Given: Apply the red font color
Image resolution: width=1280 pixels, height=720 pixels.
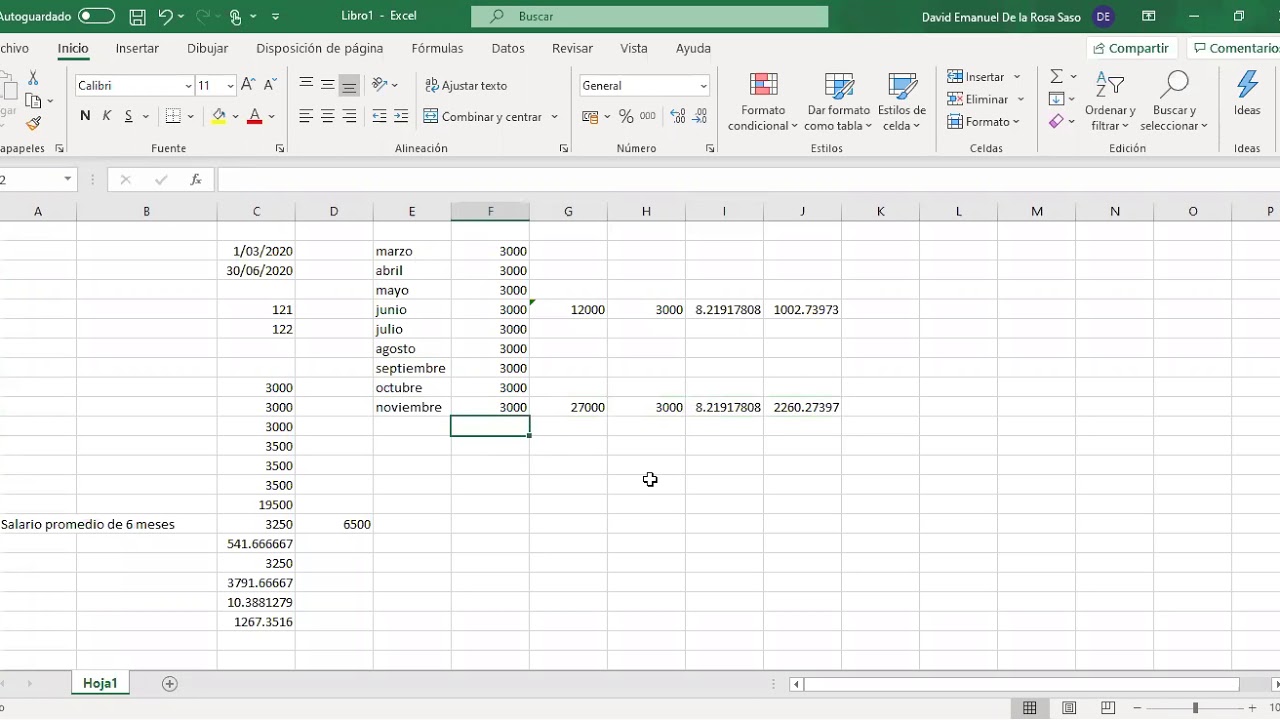Looking at the screenshot, I should click(254, 117).
